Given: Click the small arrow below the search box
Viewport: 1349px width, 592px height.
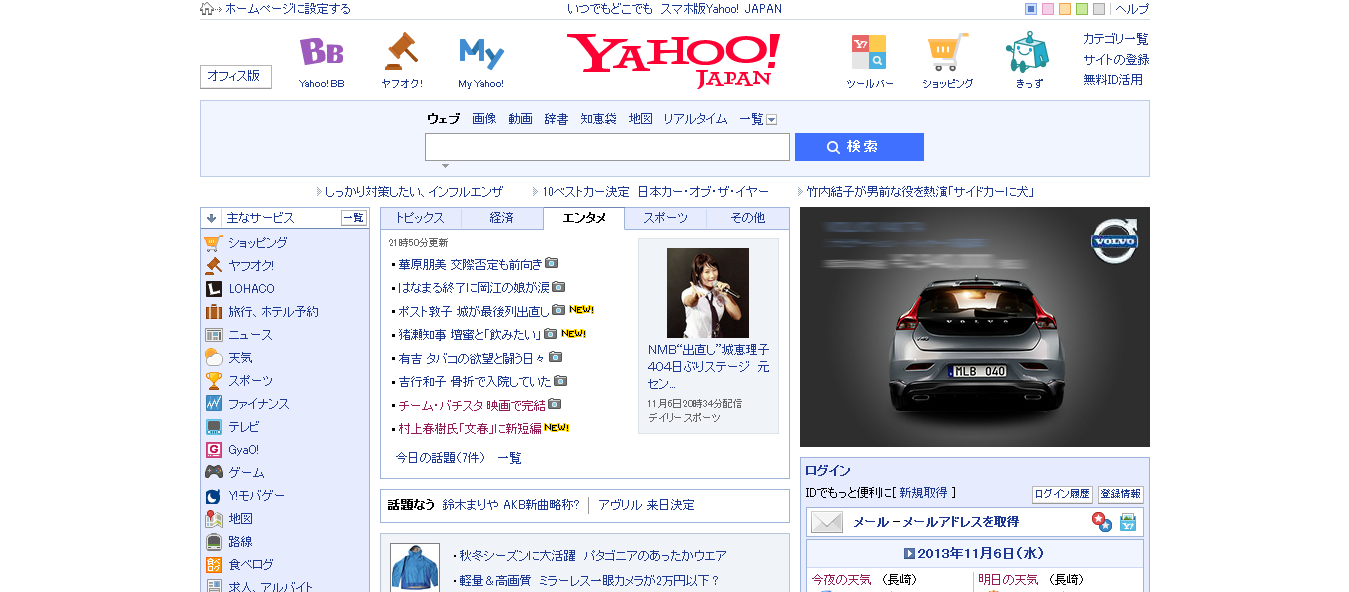Looking at the screenshot, I should 445,165.
